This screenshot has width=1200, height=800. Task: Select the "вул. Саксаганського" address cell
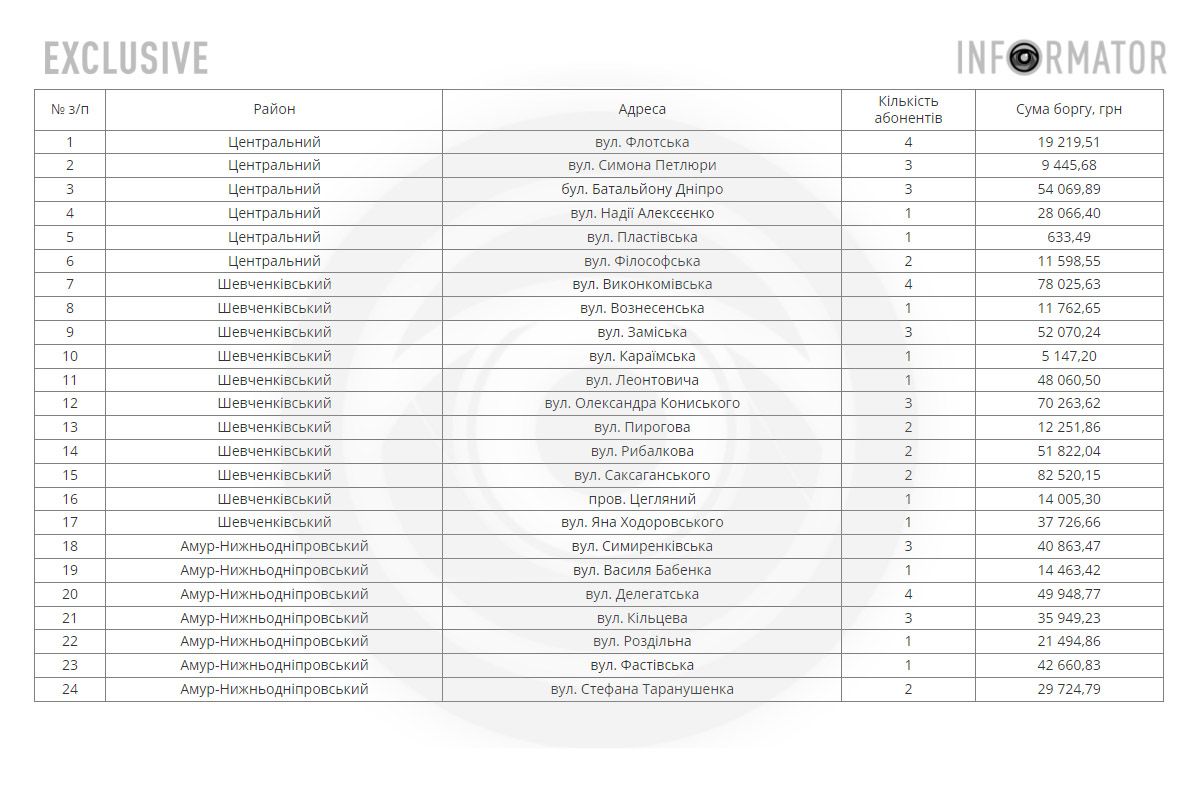pyautogui.click(x=642, y=475)
